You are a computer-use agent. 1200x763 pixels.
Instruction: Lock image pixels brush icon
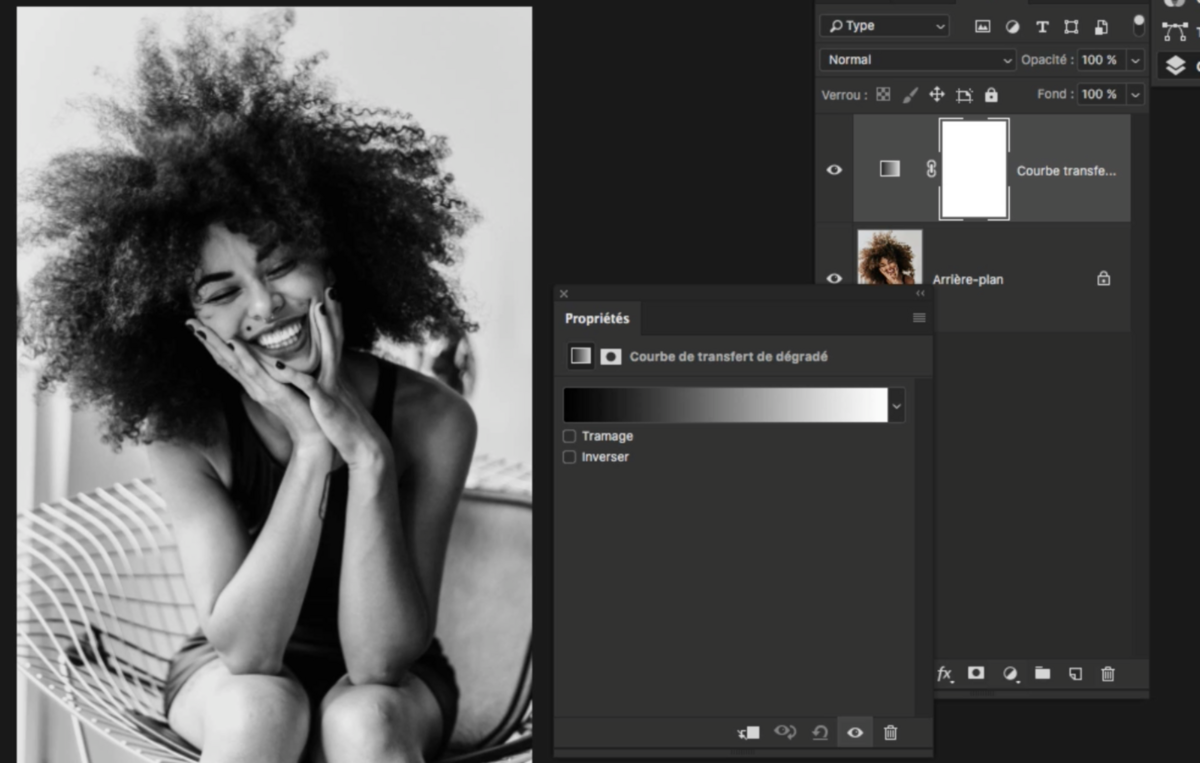click(910, 95)
